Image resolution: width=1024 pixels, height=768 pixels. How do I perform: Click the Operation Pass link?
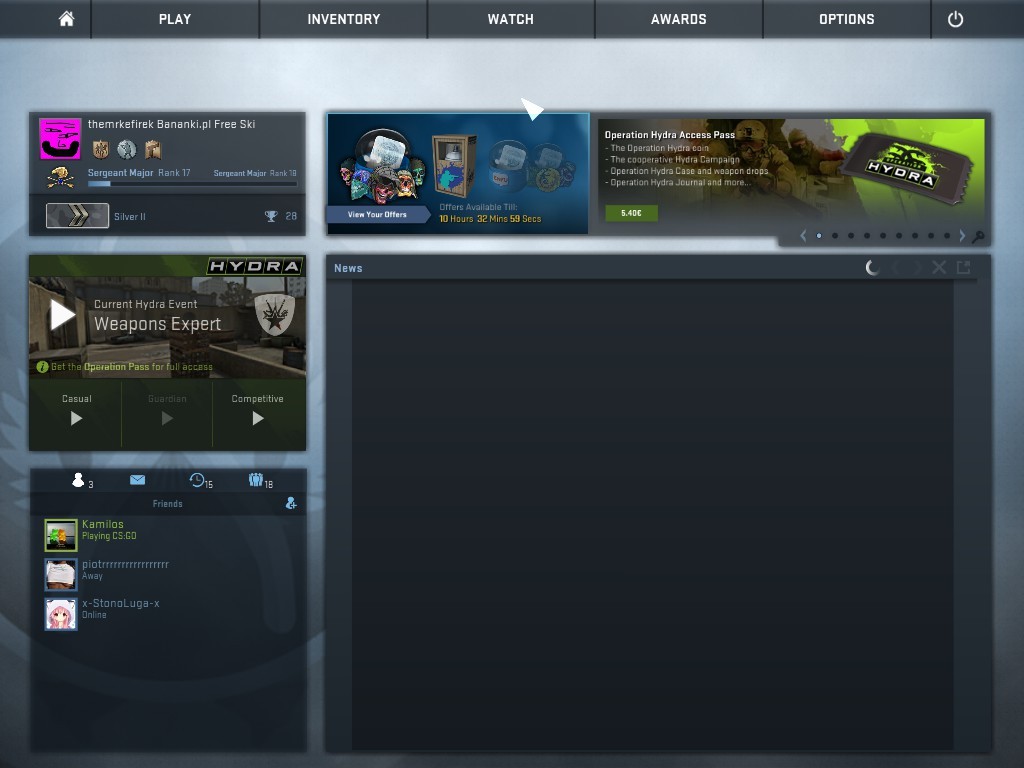(x=116, y=367)
